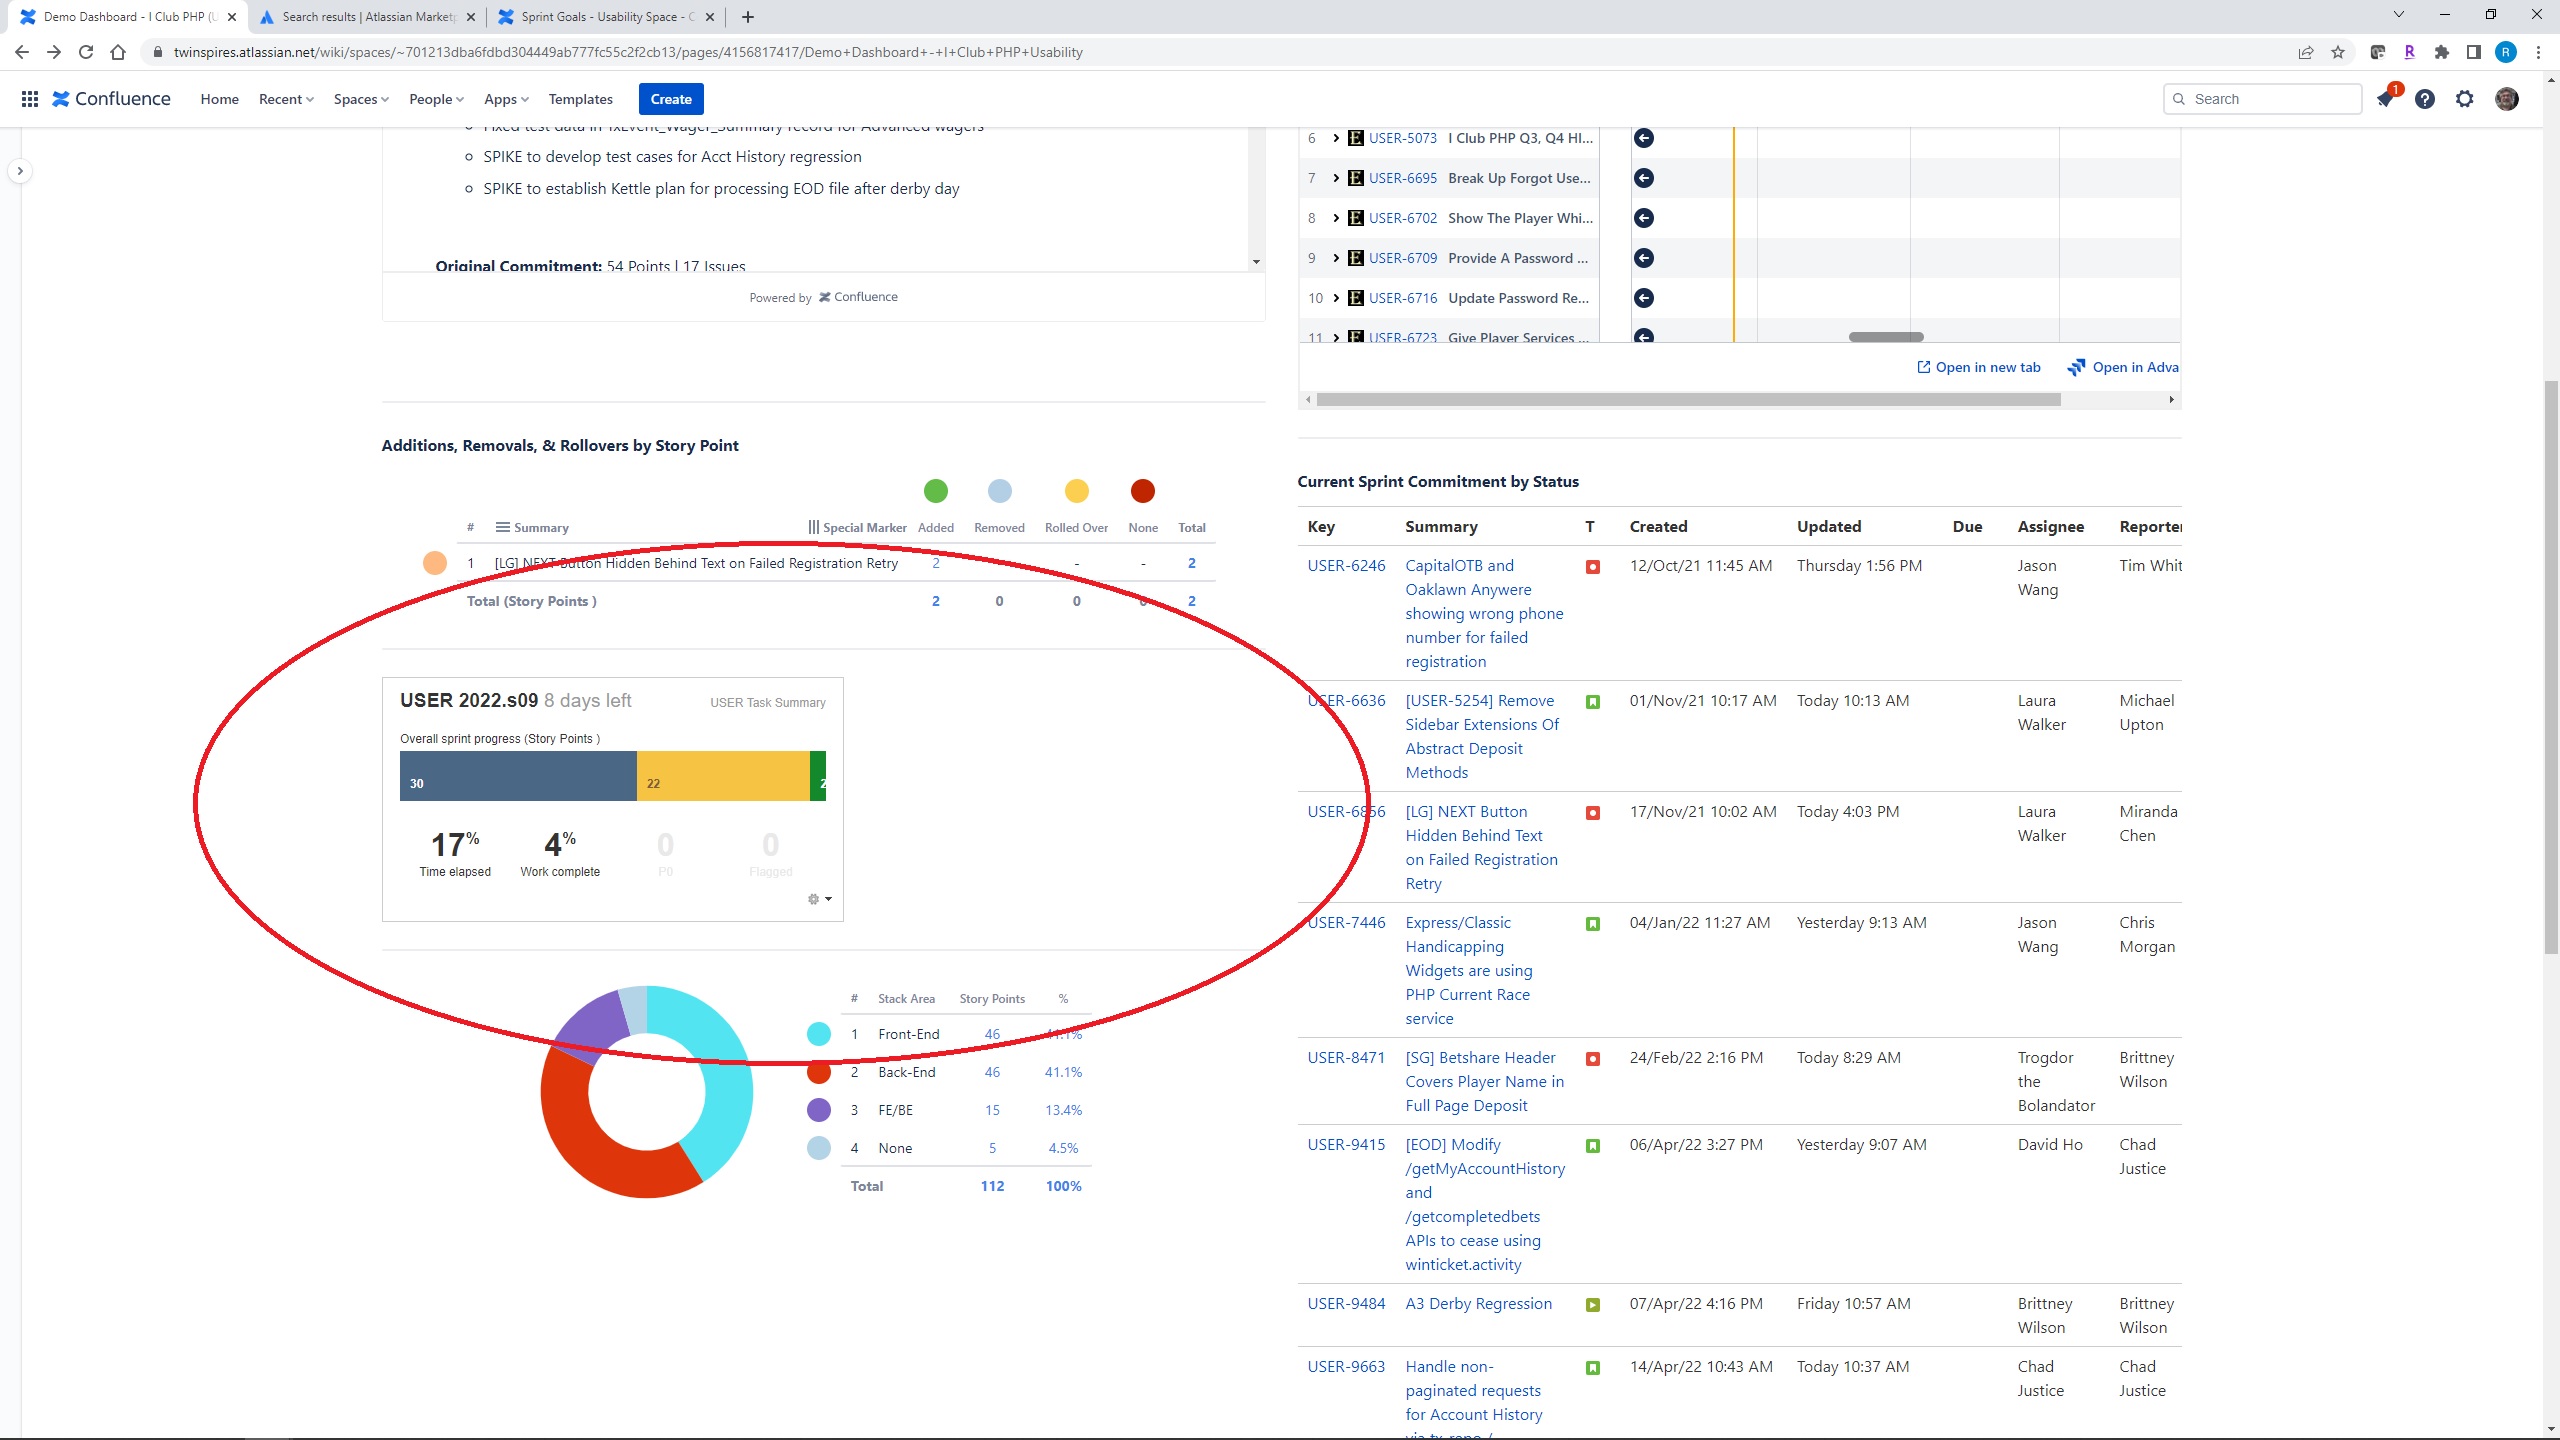Open the app switcher grid icon

[30, 99]
